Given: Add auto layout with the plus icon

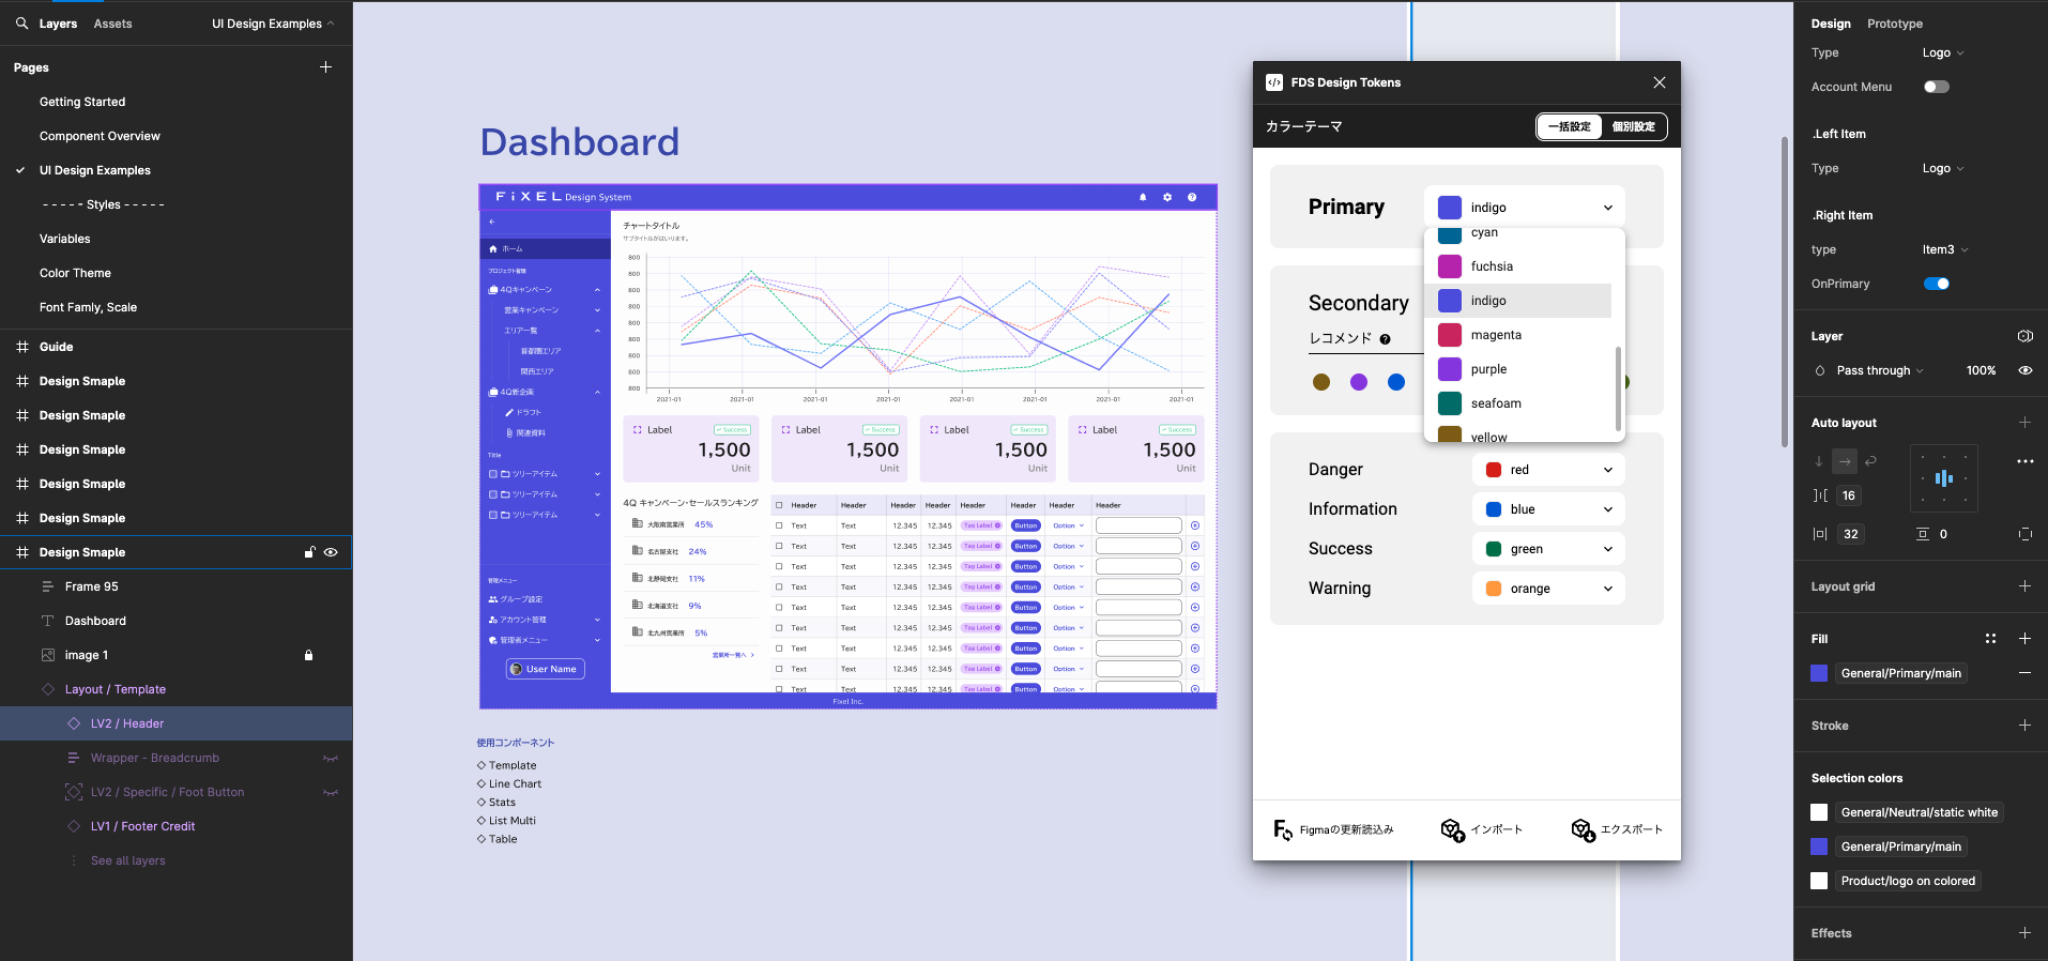Looking at the screenshot, I should 2026,422.
